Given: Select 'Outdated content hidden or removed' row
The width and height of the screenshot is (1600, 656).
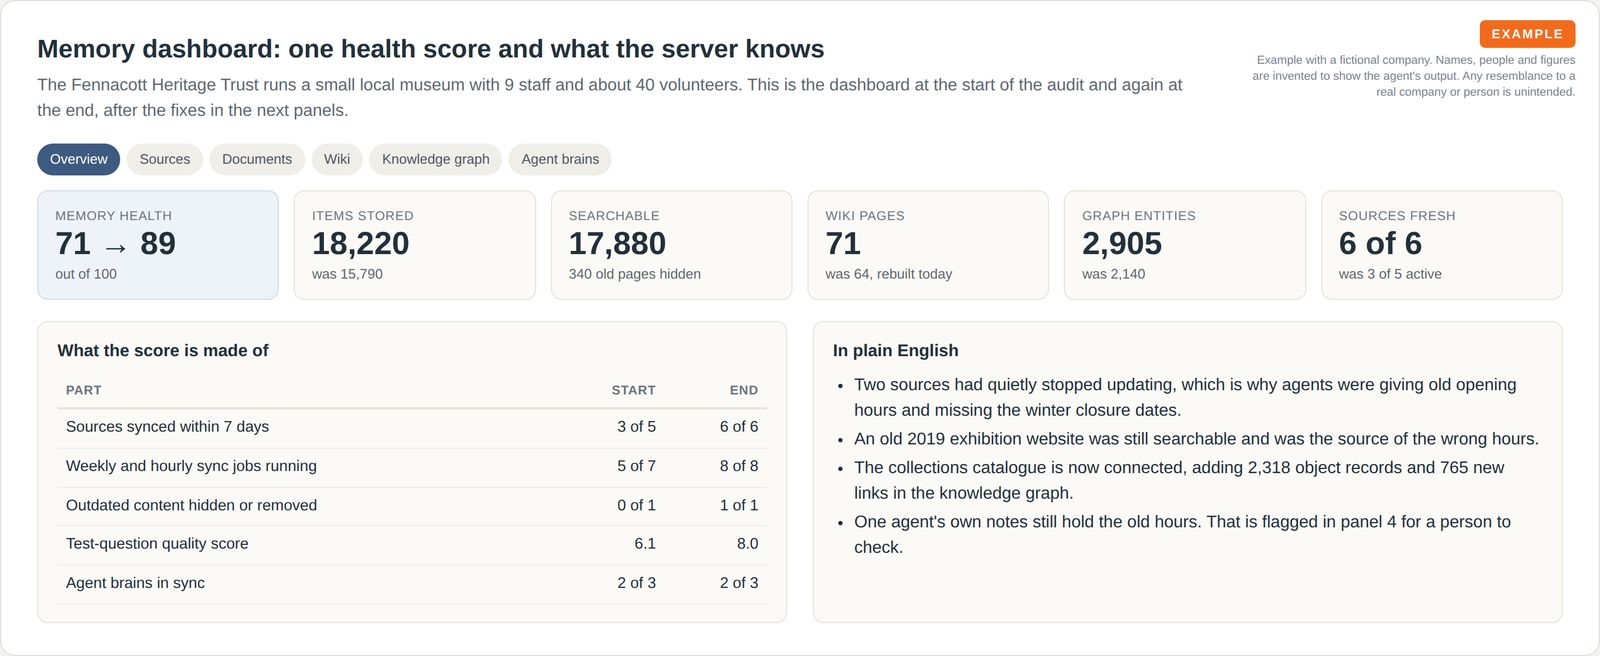Looking at the screenshot, I should tap(412, 505).
